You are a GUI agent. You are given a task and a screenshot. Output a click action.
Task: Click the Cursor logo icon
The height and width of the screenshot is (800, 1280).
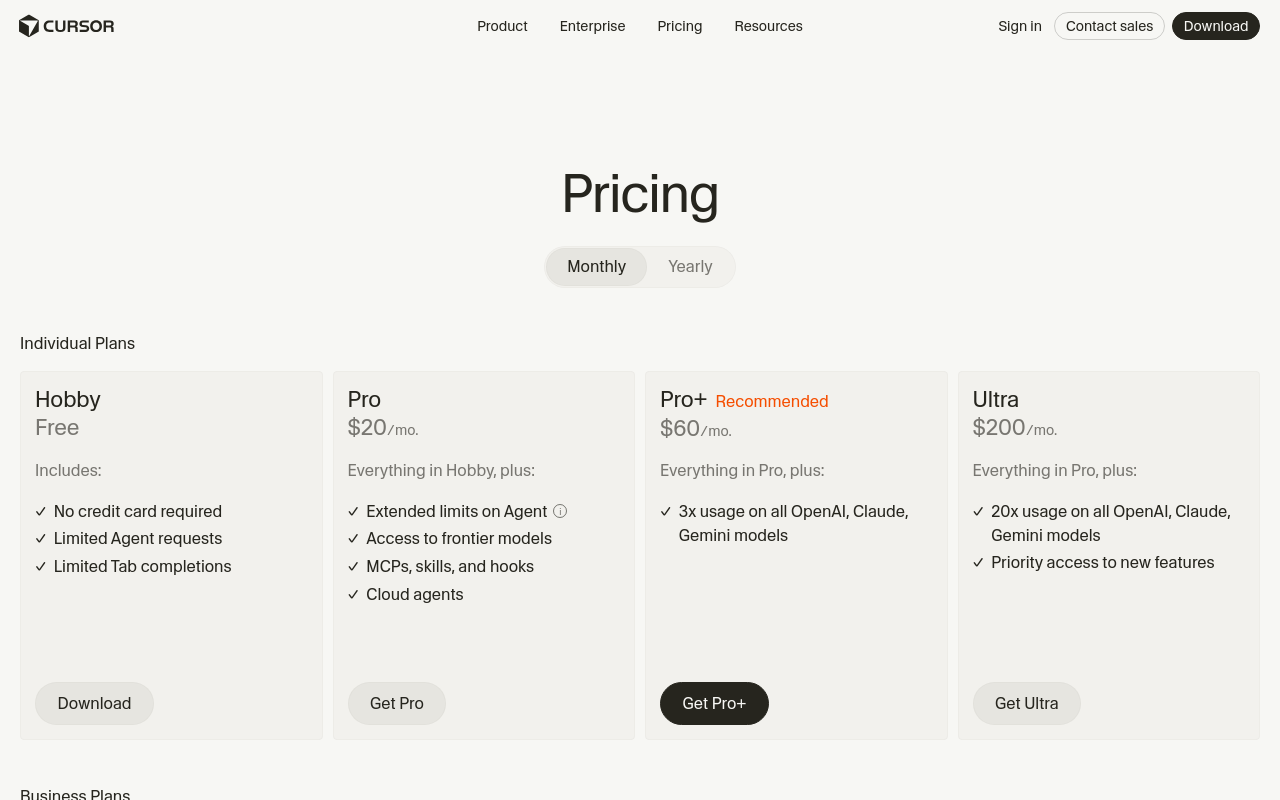(27, 25)
